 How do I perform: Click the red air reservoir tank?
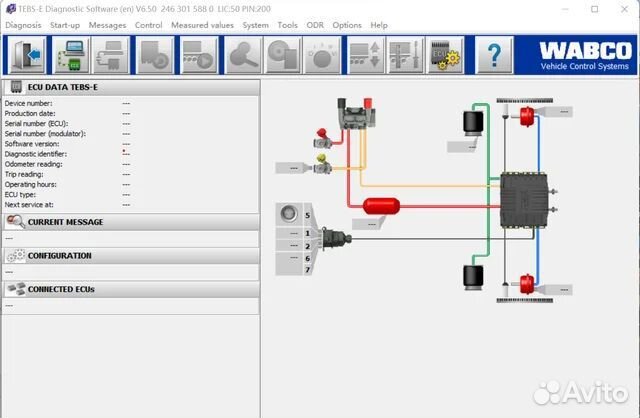pyautogui.click(x=380, y=205)
